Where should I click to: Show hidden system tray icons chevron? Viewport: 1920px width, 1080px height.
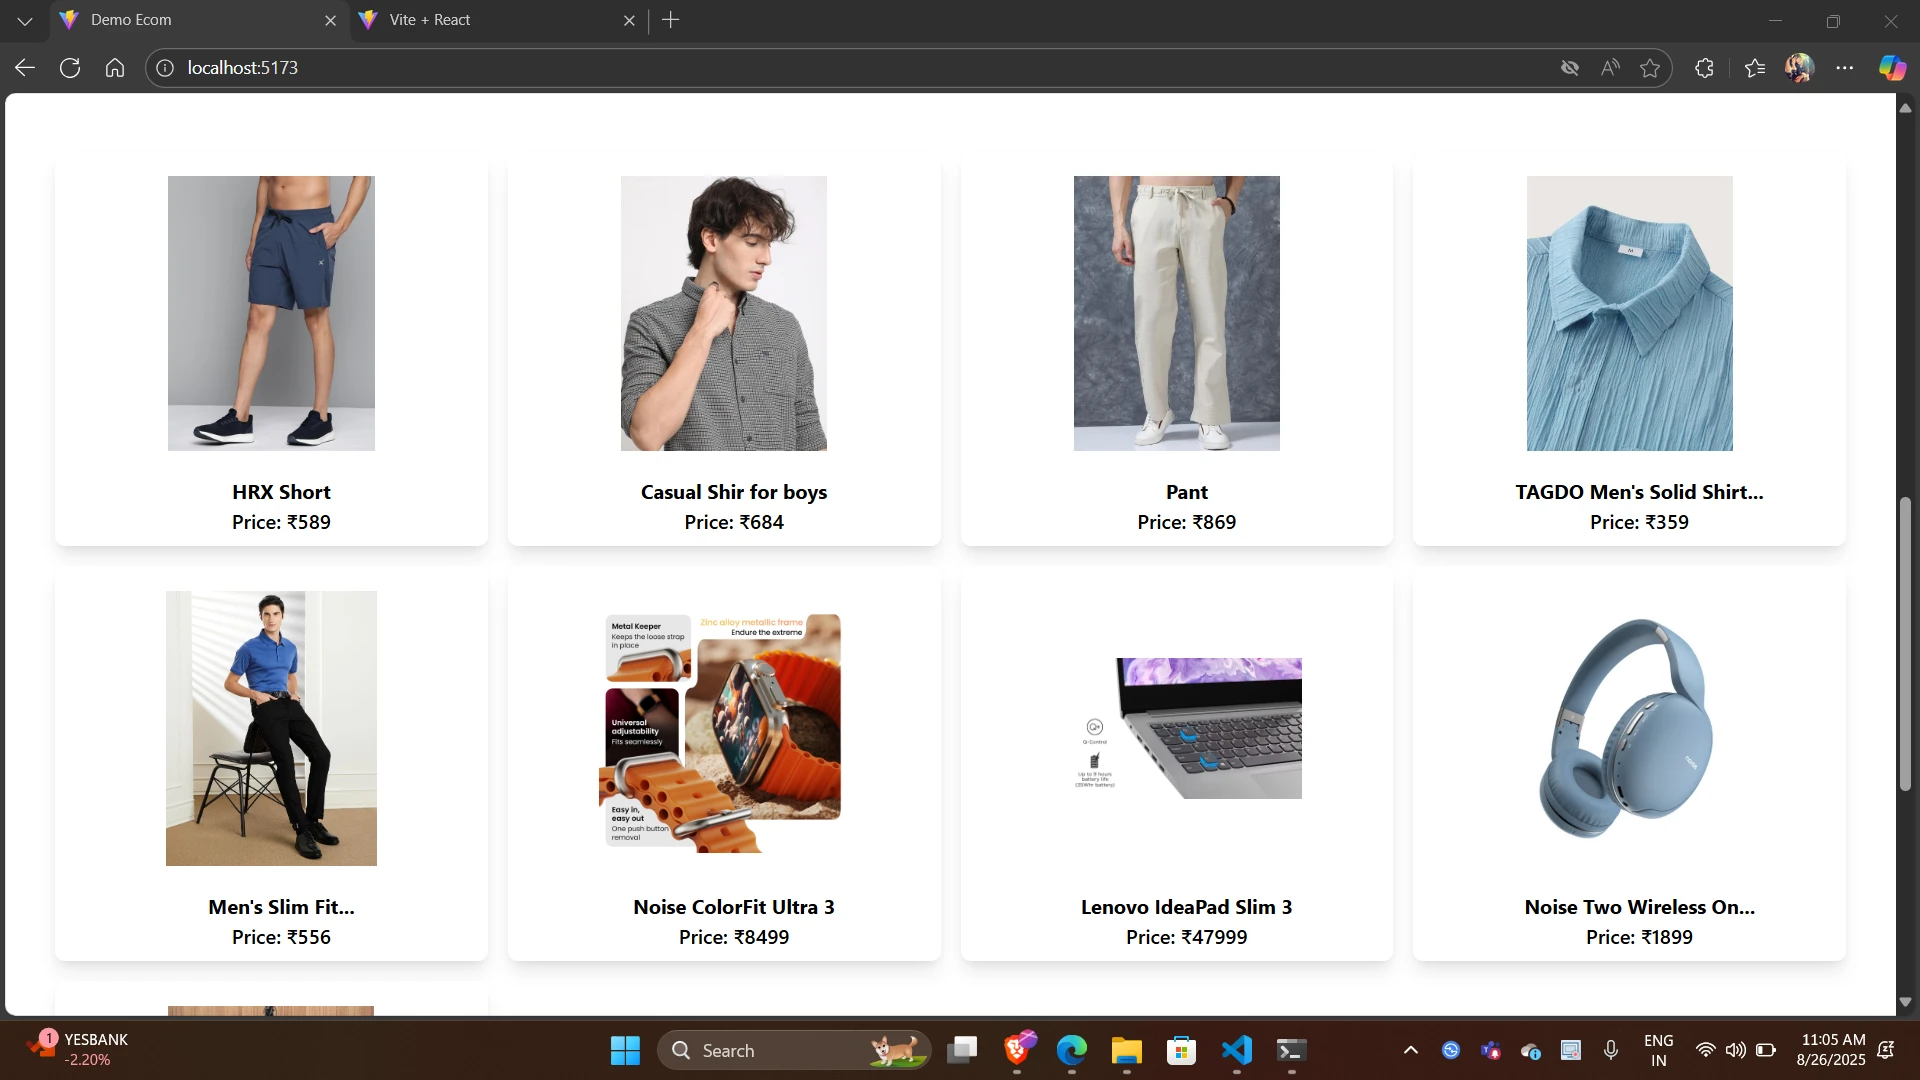pos(1411,1051)
